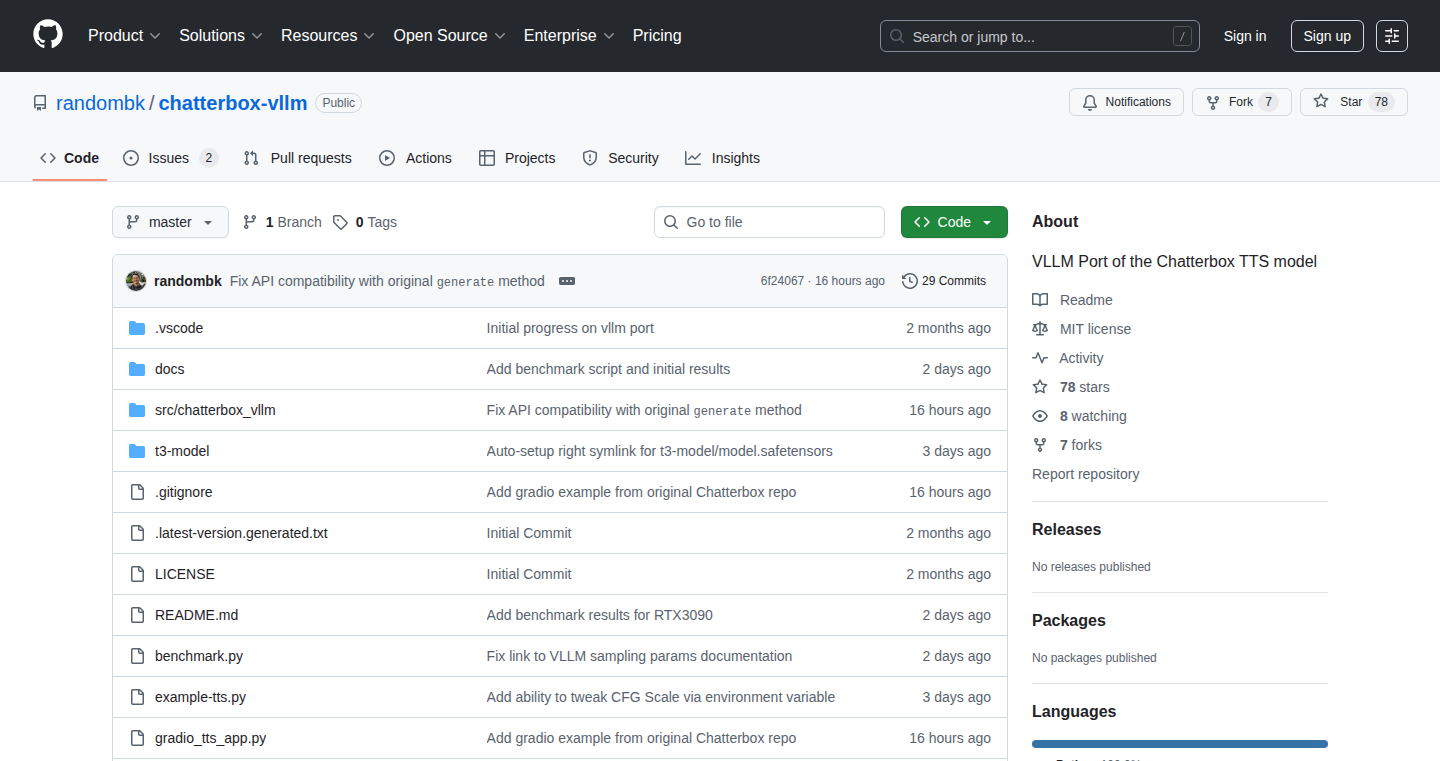1440x761 pixels.
Task: Open chatterbox-vllm repository link
Action: click(x=233, y=103)
